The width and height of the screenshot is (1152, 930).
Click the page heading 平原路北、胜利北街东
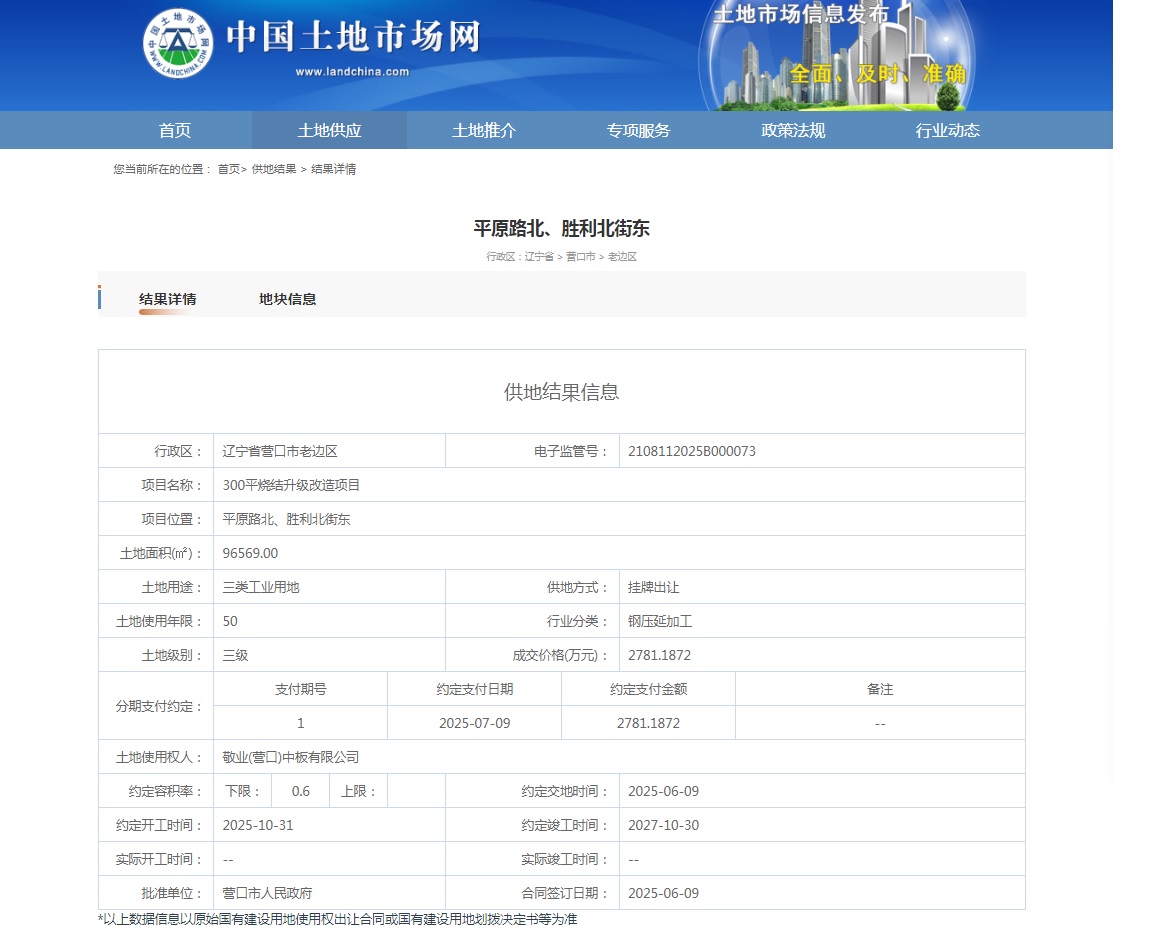561,228
